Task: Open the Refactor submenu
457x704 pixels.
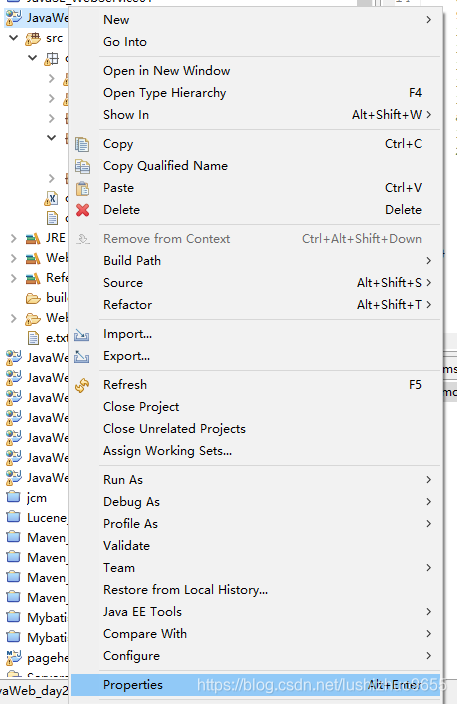Action: pos(256,304)
